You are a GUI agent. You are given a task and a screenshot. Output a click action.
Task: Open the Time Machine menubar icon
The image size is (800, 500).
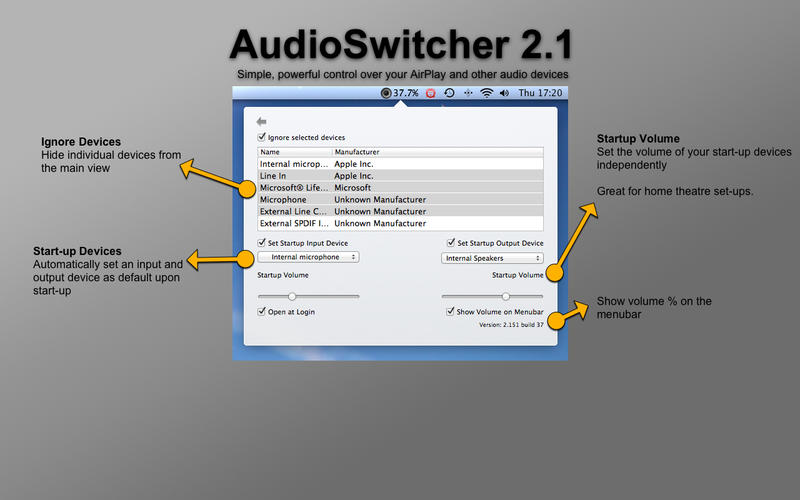(x=449, y=93)
